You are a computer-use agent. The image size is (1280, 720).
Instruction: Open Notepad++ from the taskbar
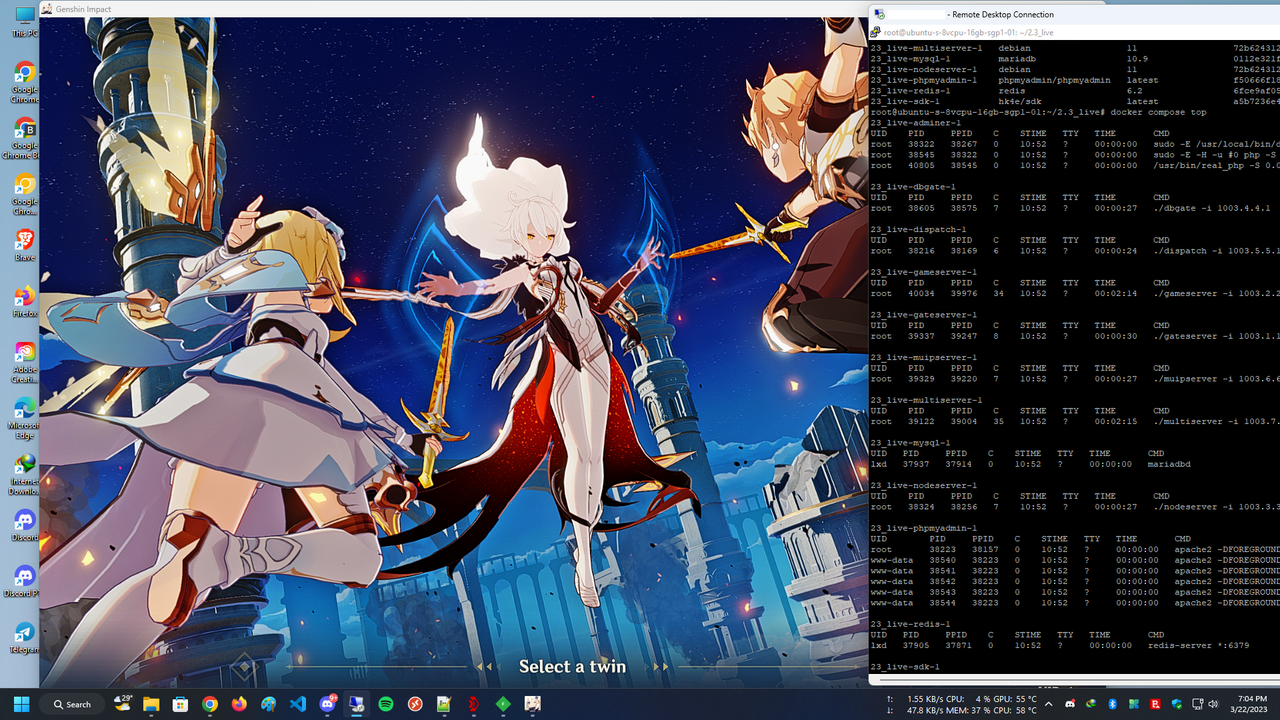tap(444, 704)
